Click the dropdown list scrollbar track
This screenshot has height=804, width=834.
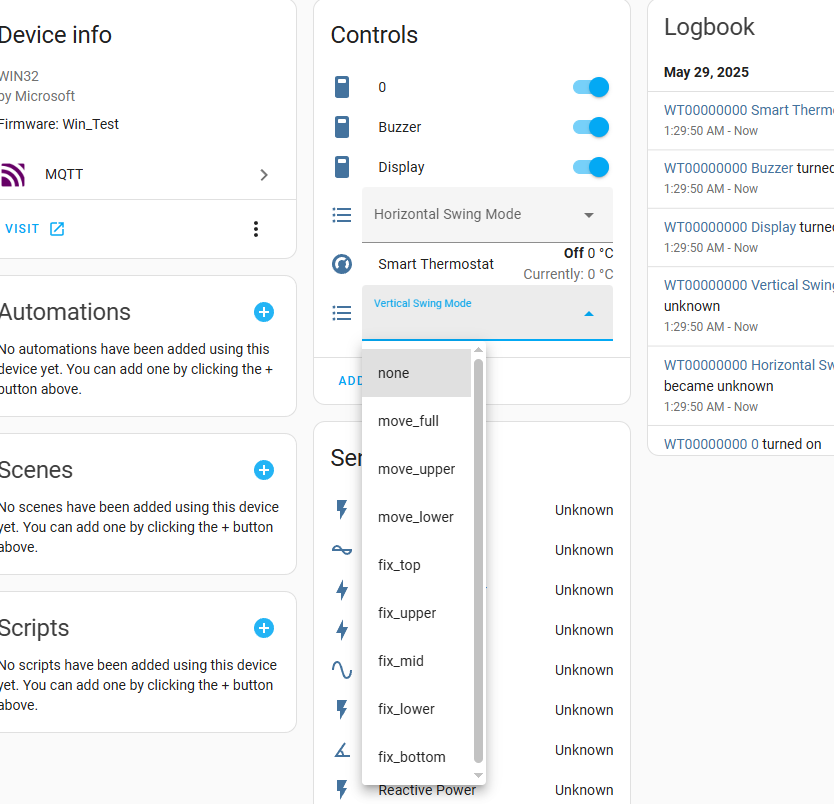click(x=478, y=562)
